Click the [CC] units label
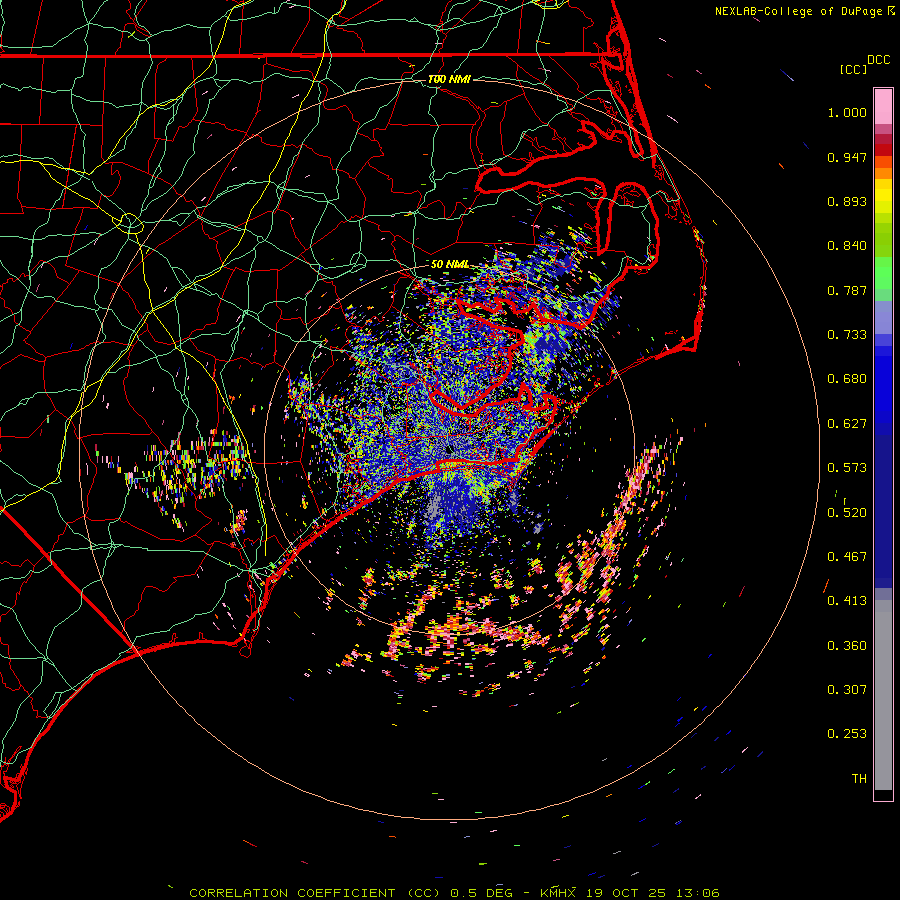The image size is (900, 900). pos(853,69)
